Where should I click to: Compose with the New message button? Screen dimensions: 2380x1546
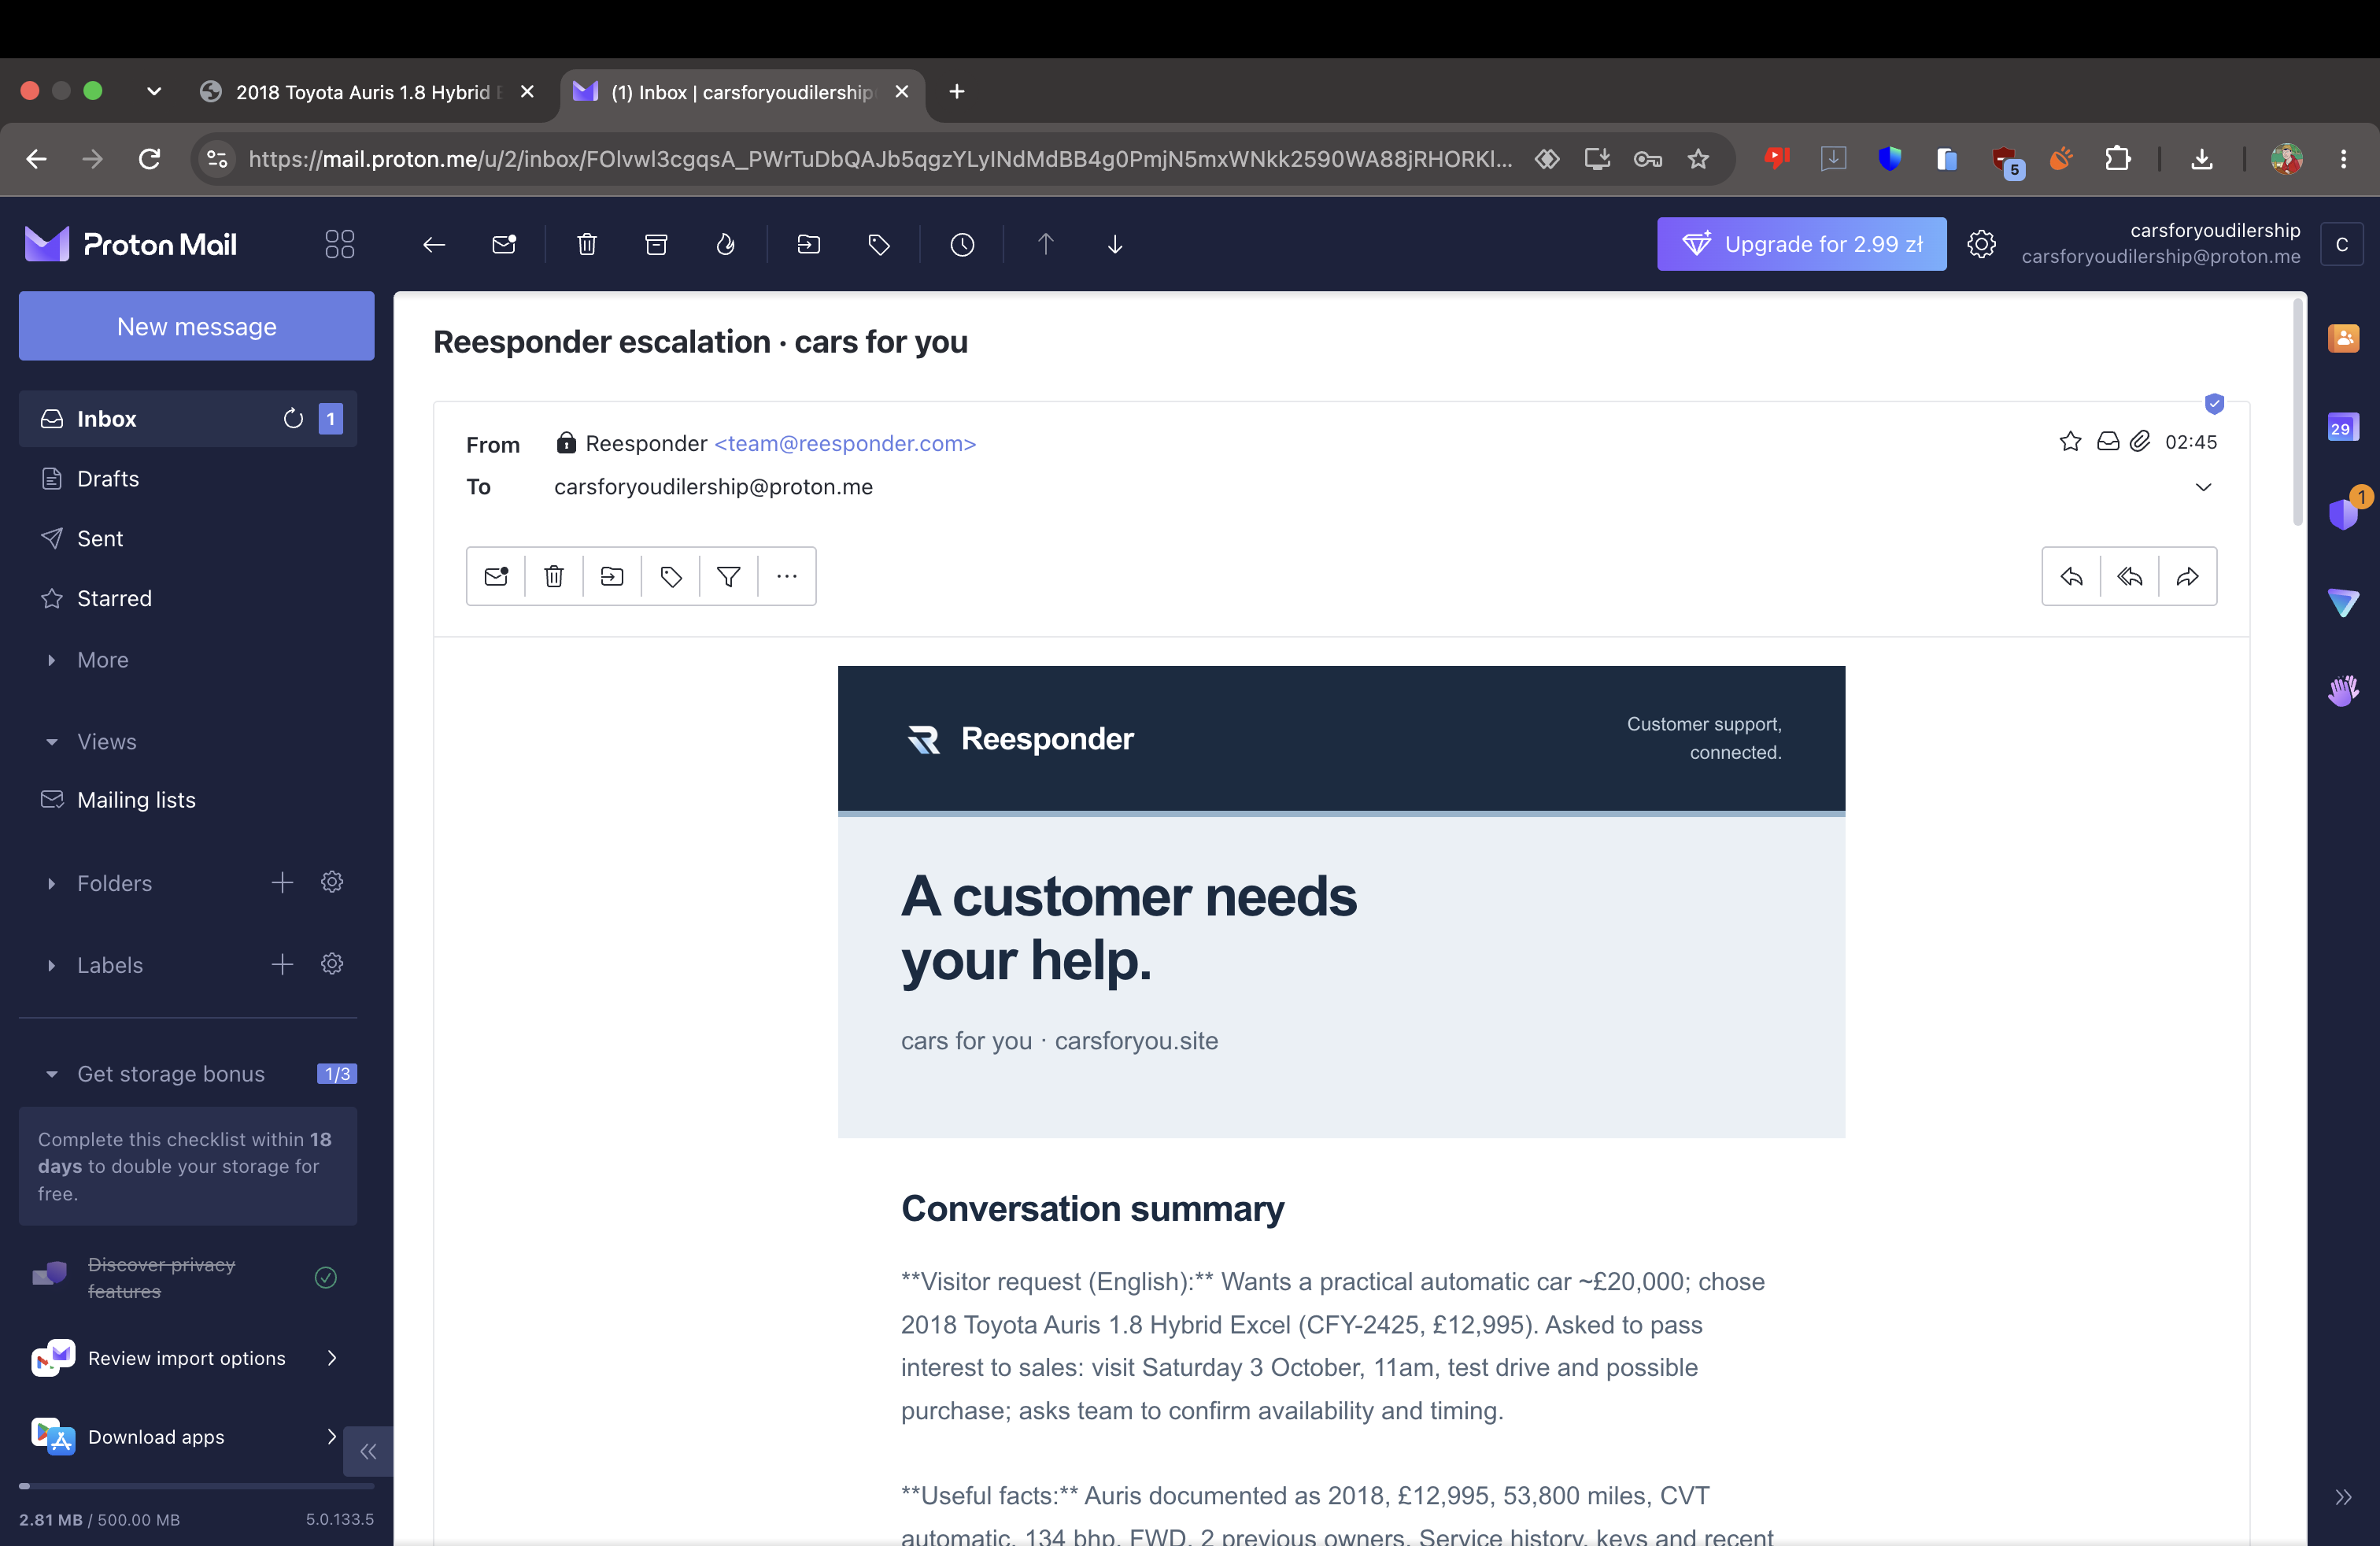click(197, 326)
